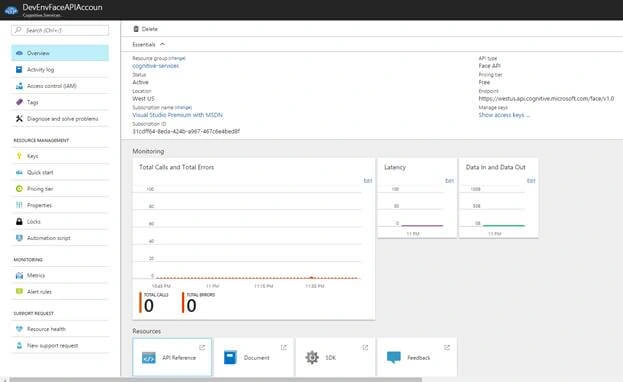Open the Activity log menu item

click(60, 70)
